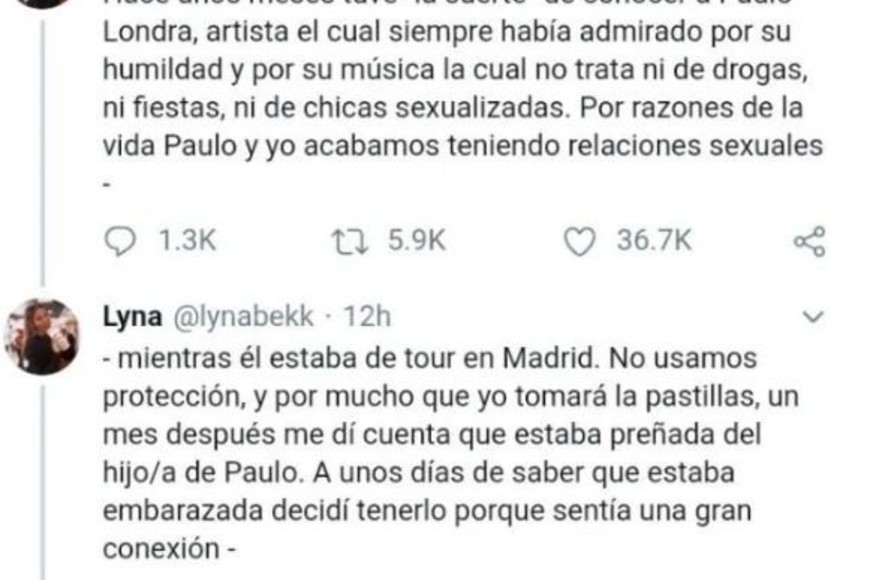
Task: Click the thread line below Lyna's avatar
Action: click(x=43, y=483)
